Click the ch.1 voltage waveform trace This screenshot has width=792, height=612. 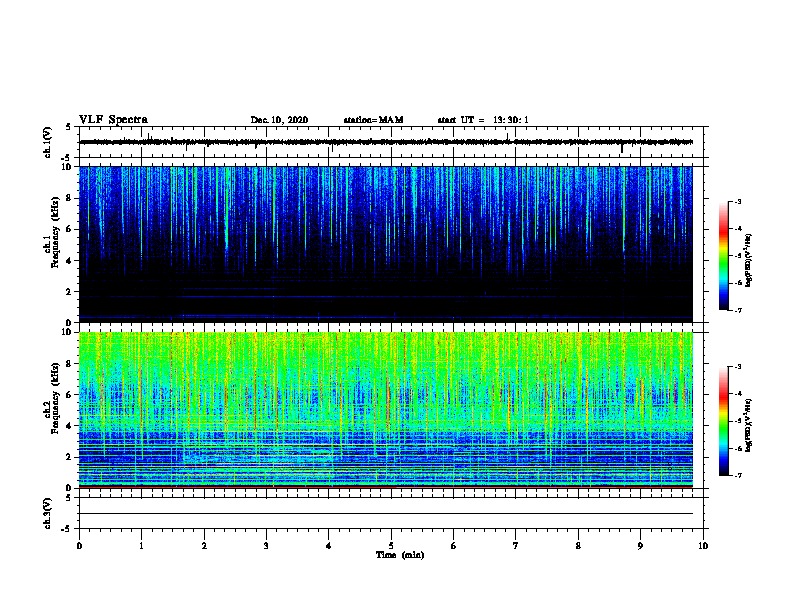click(x=386, y=142)
